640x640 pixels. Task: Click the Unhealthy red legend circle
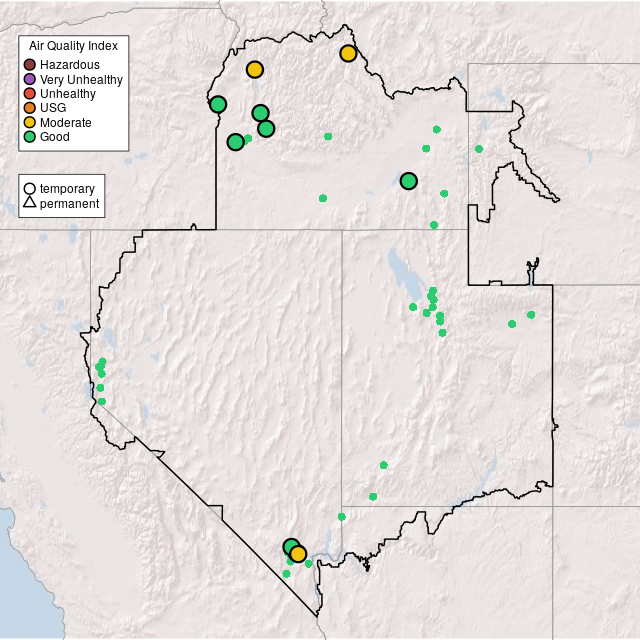30,93
